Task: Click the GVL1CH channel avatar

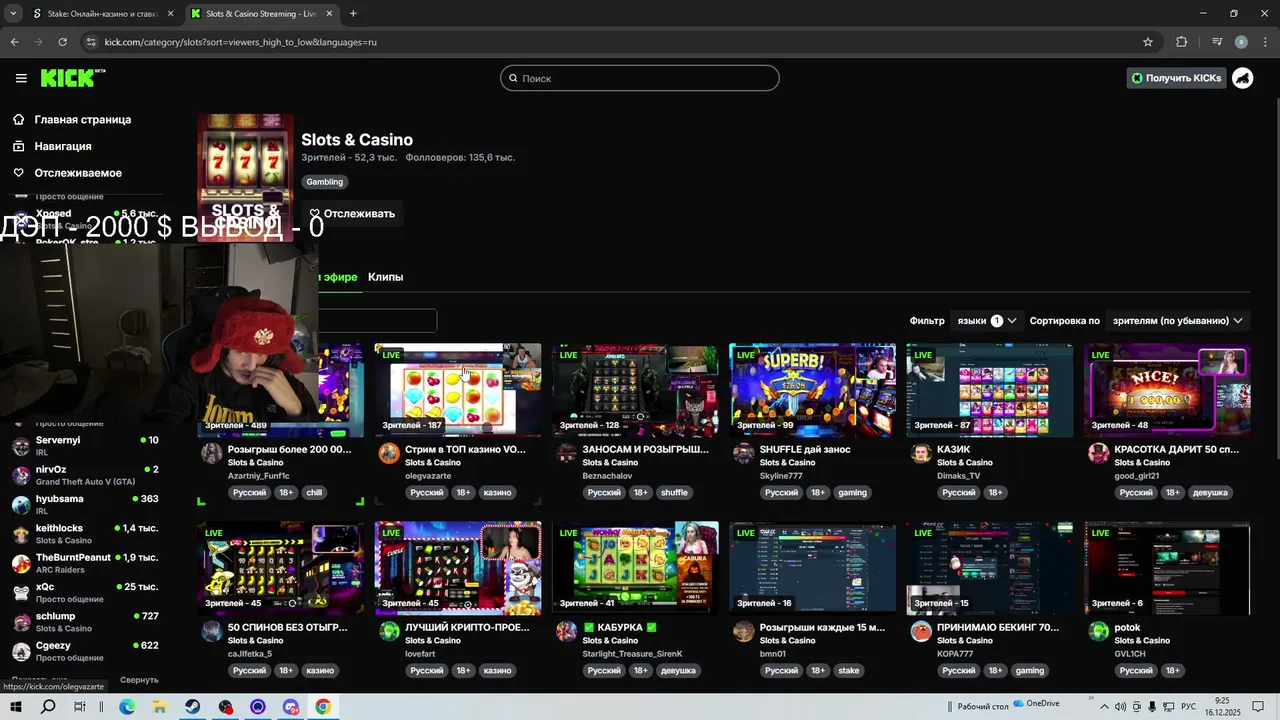Action: (x=1099, y=631)
